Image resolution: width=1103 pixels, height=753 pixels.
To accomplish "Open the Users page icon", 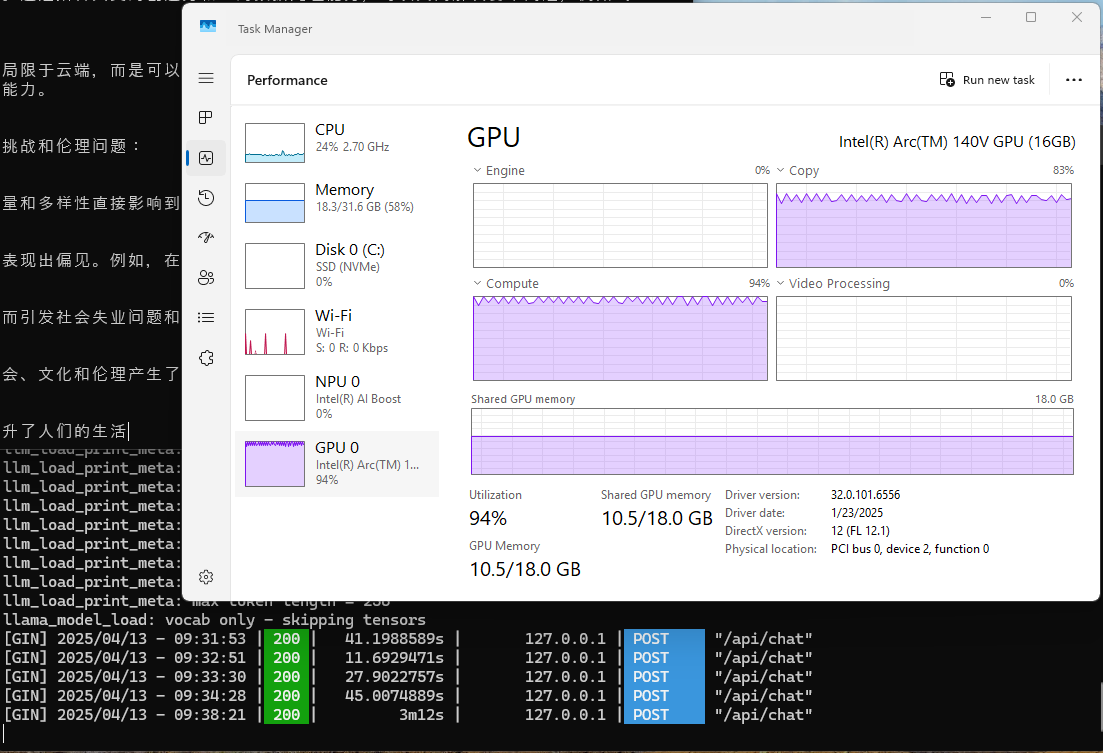I will tap(206, 277).
